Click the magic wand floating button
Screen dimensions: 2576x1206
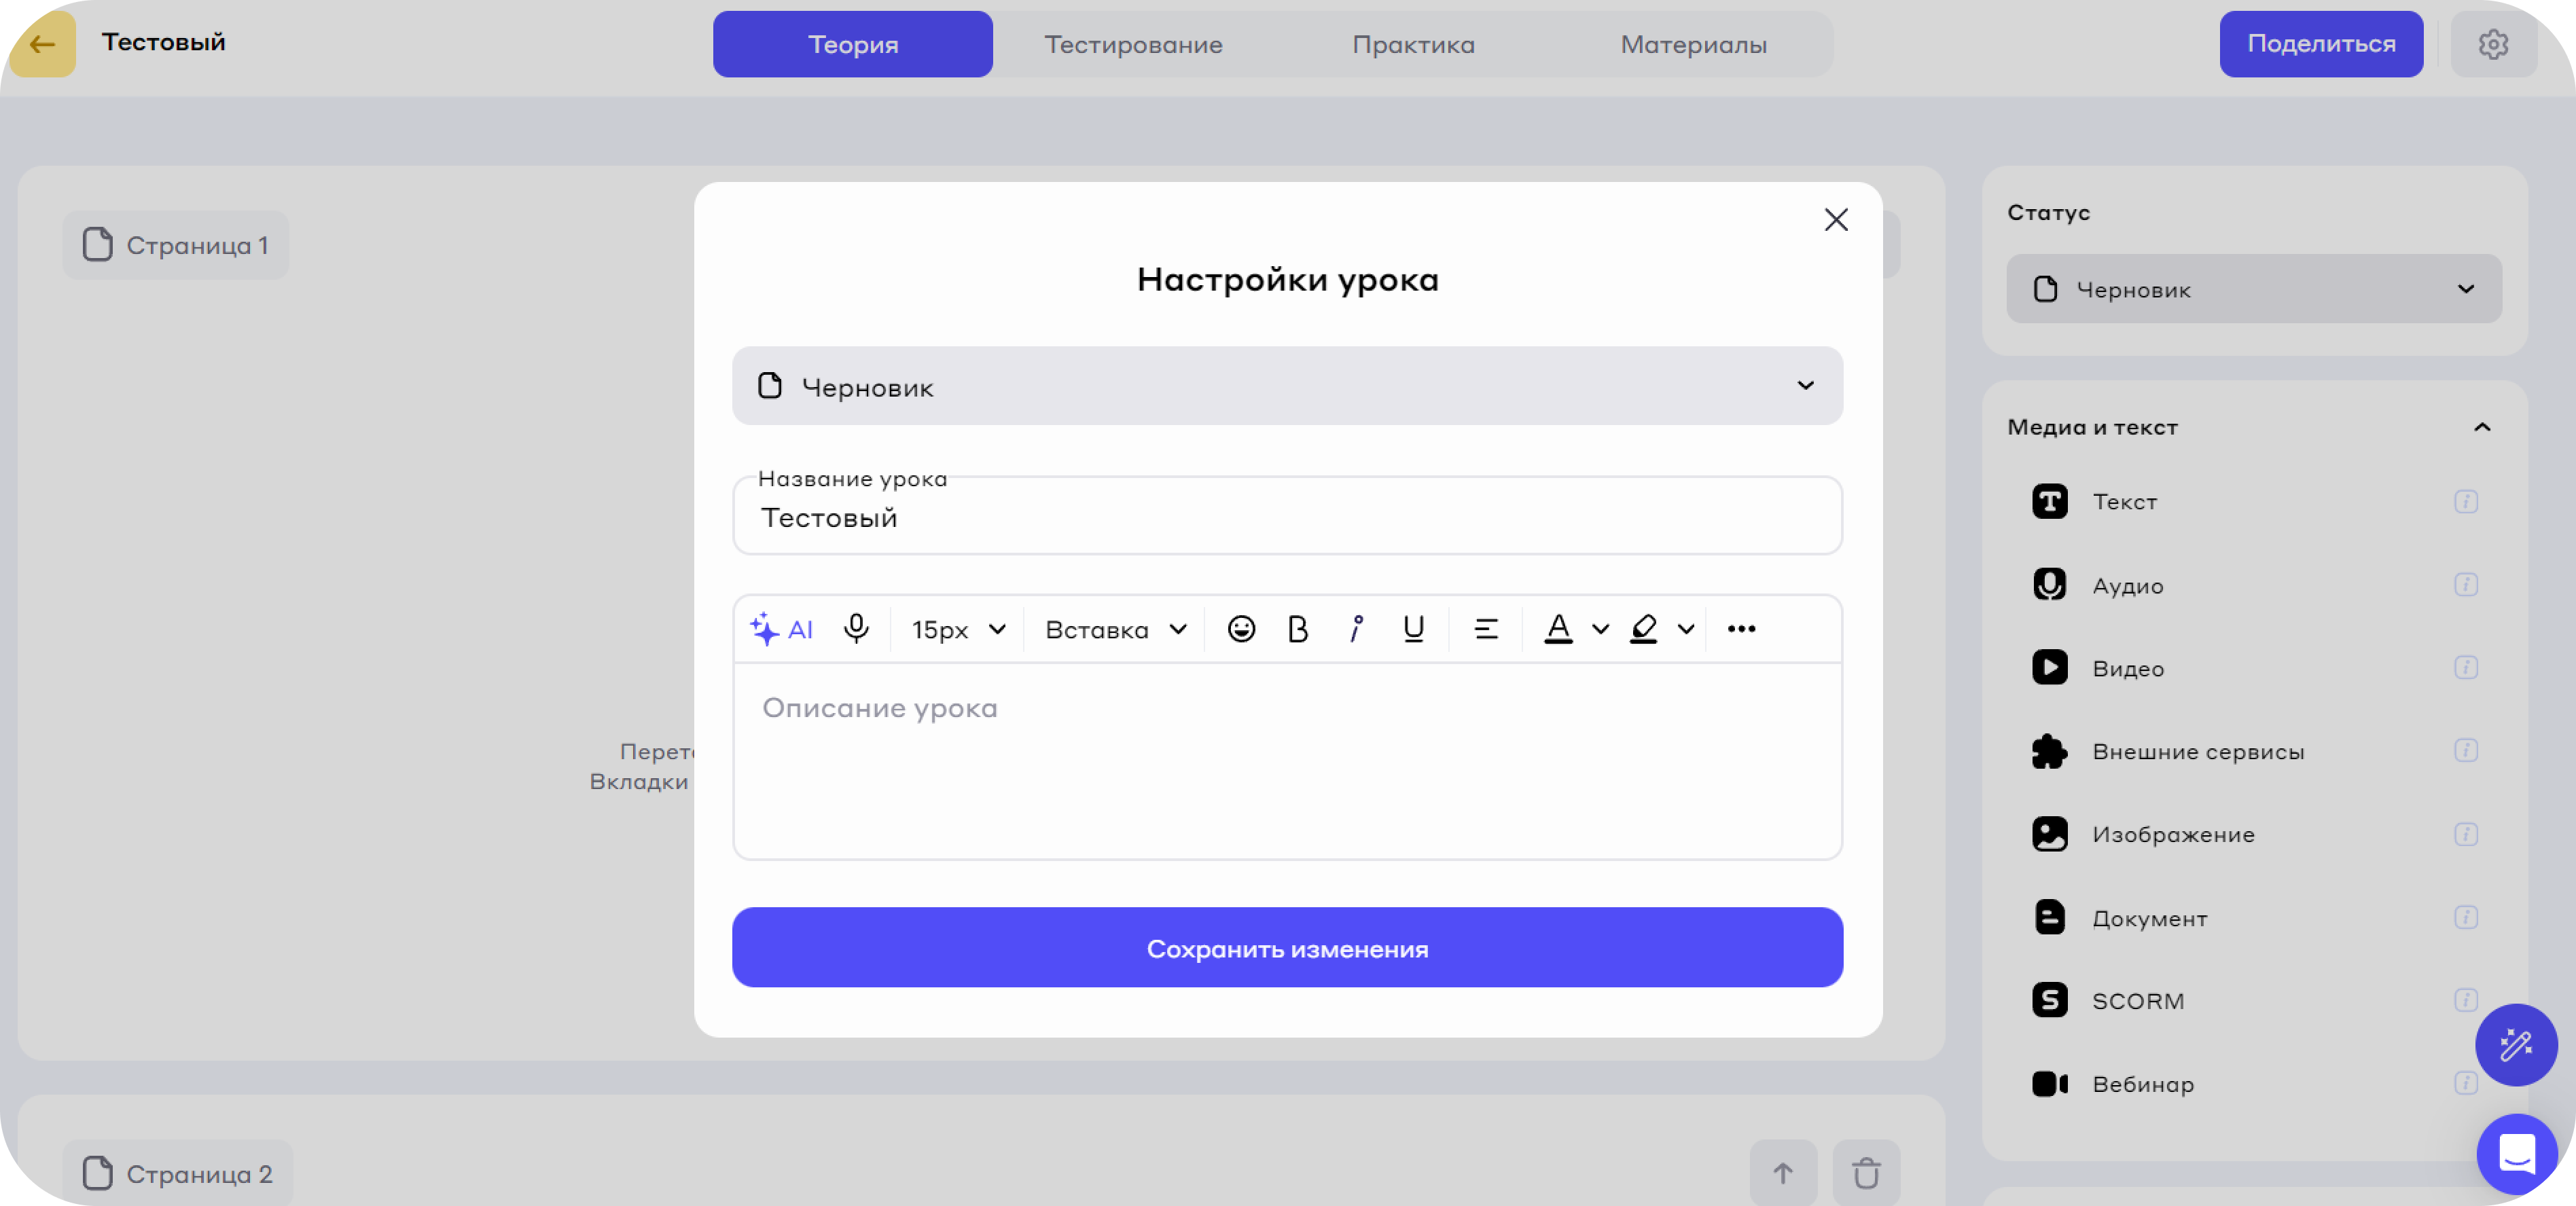[2516, 1045]
